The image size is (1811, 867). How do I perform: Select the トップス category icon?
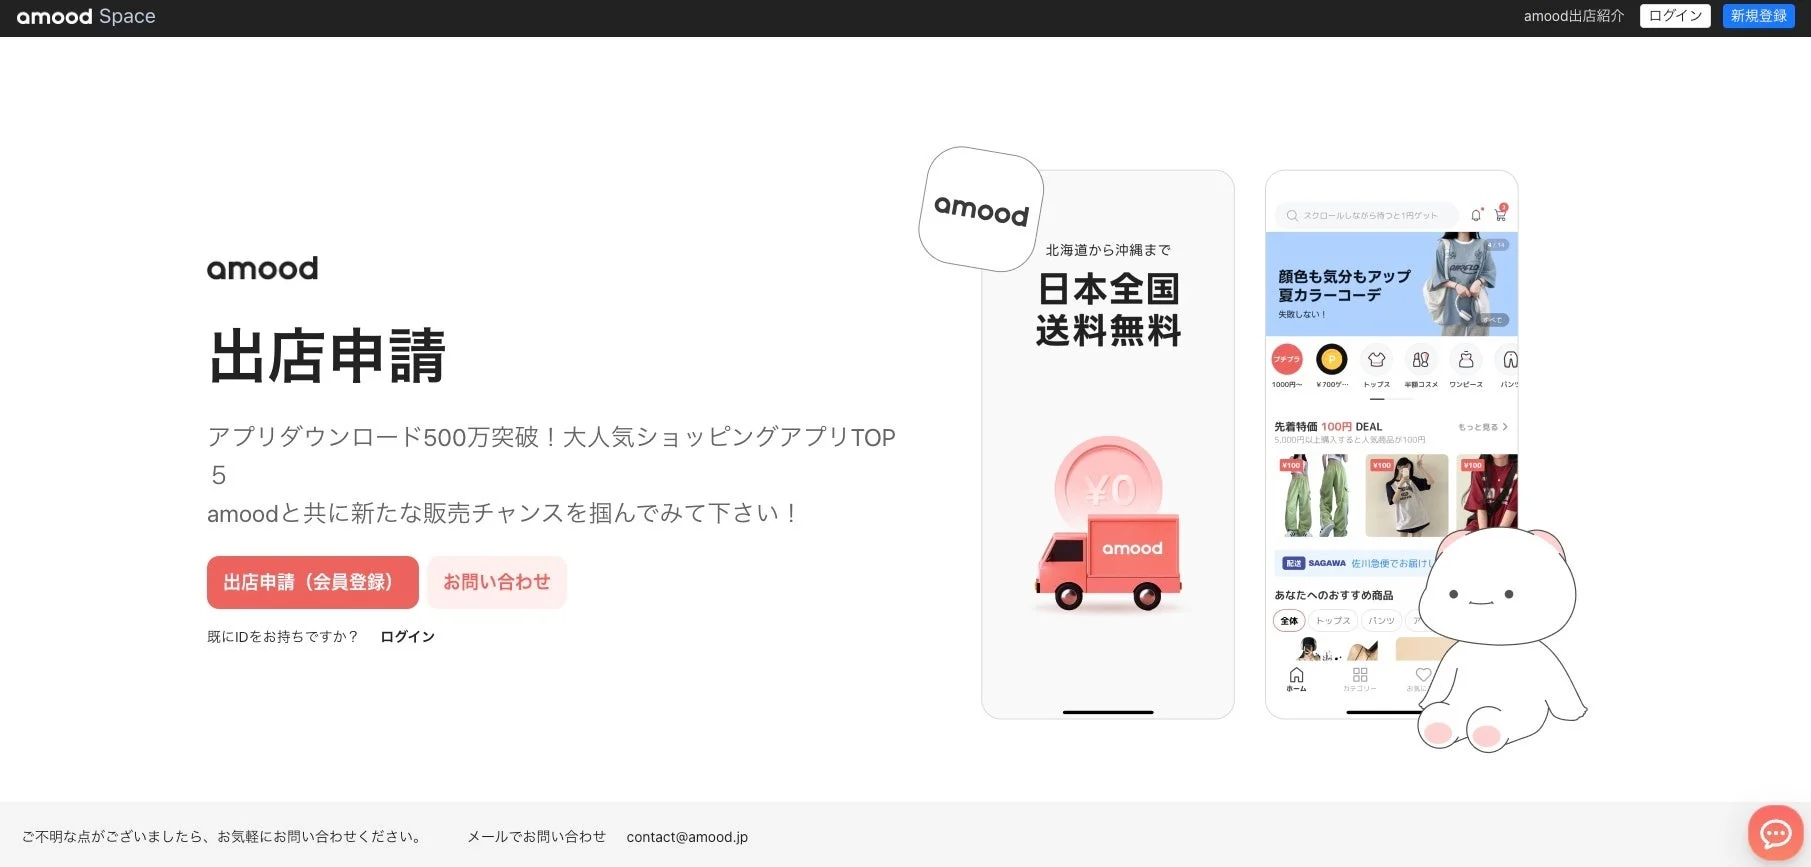(x=1377, y=359)
